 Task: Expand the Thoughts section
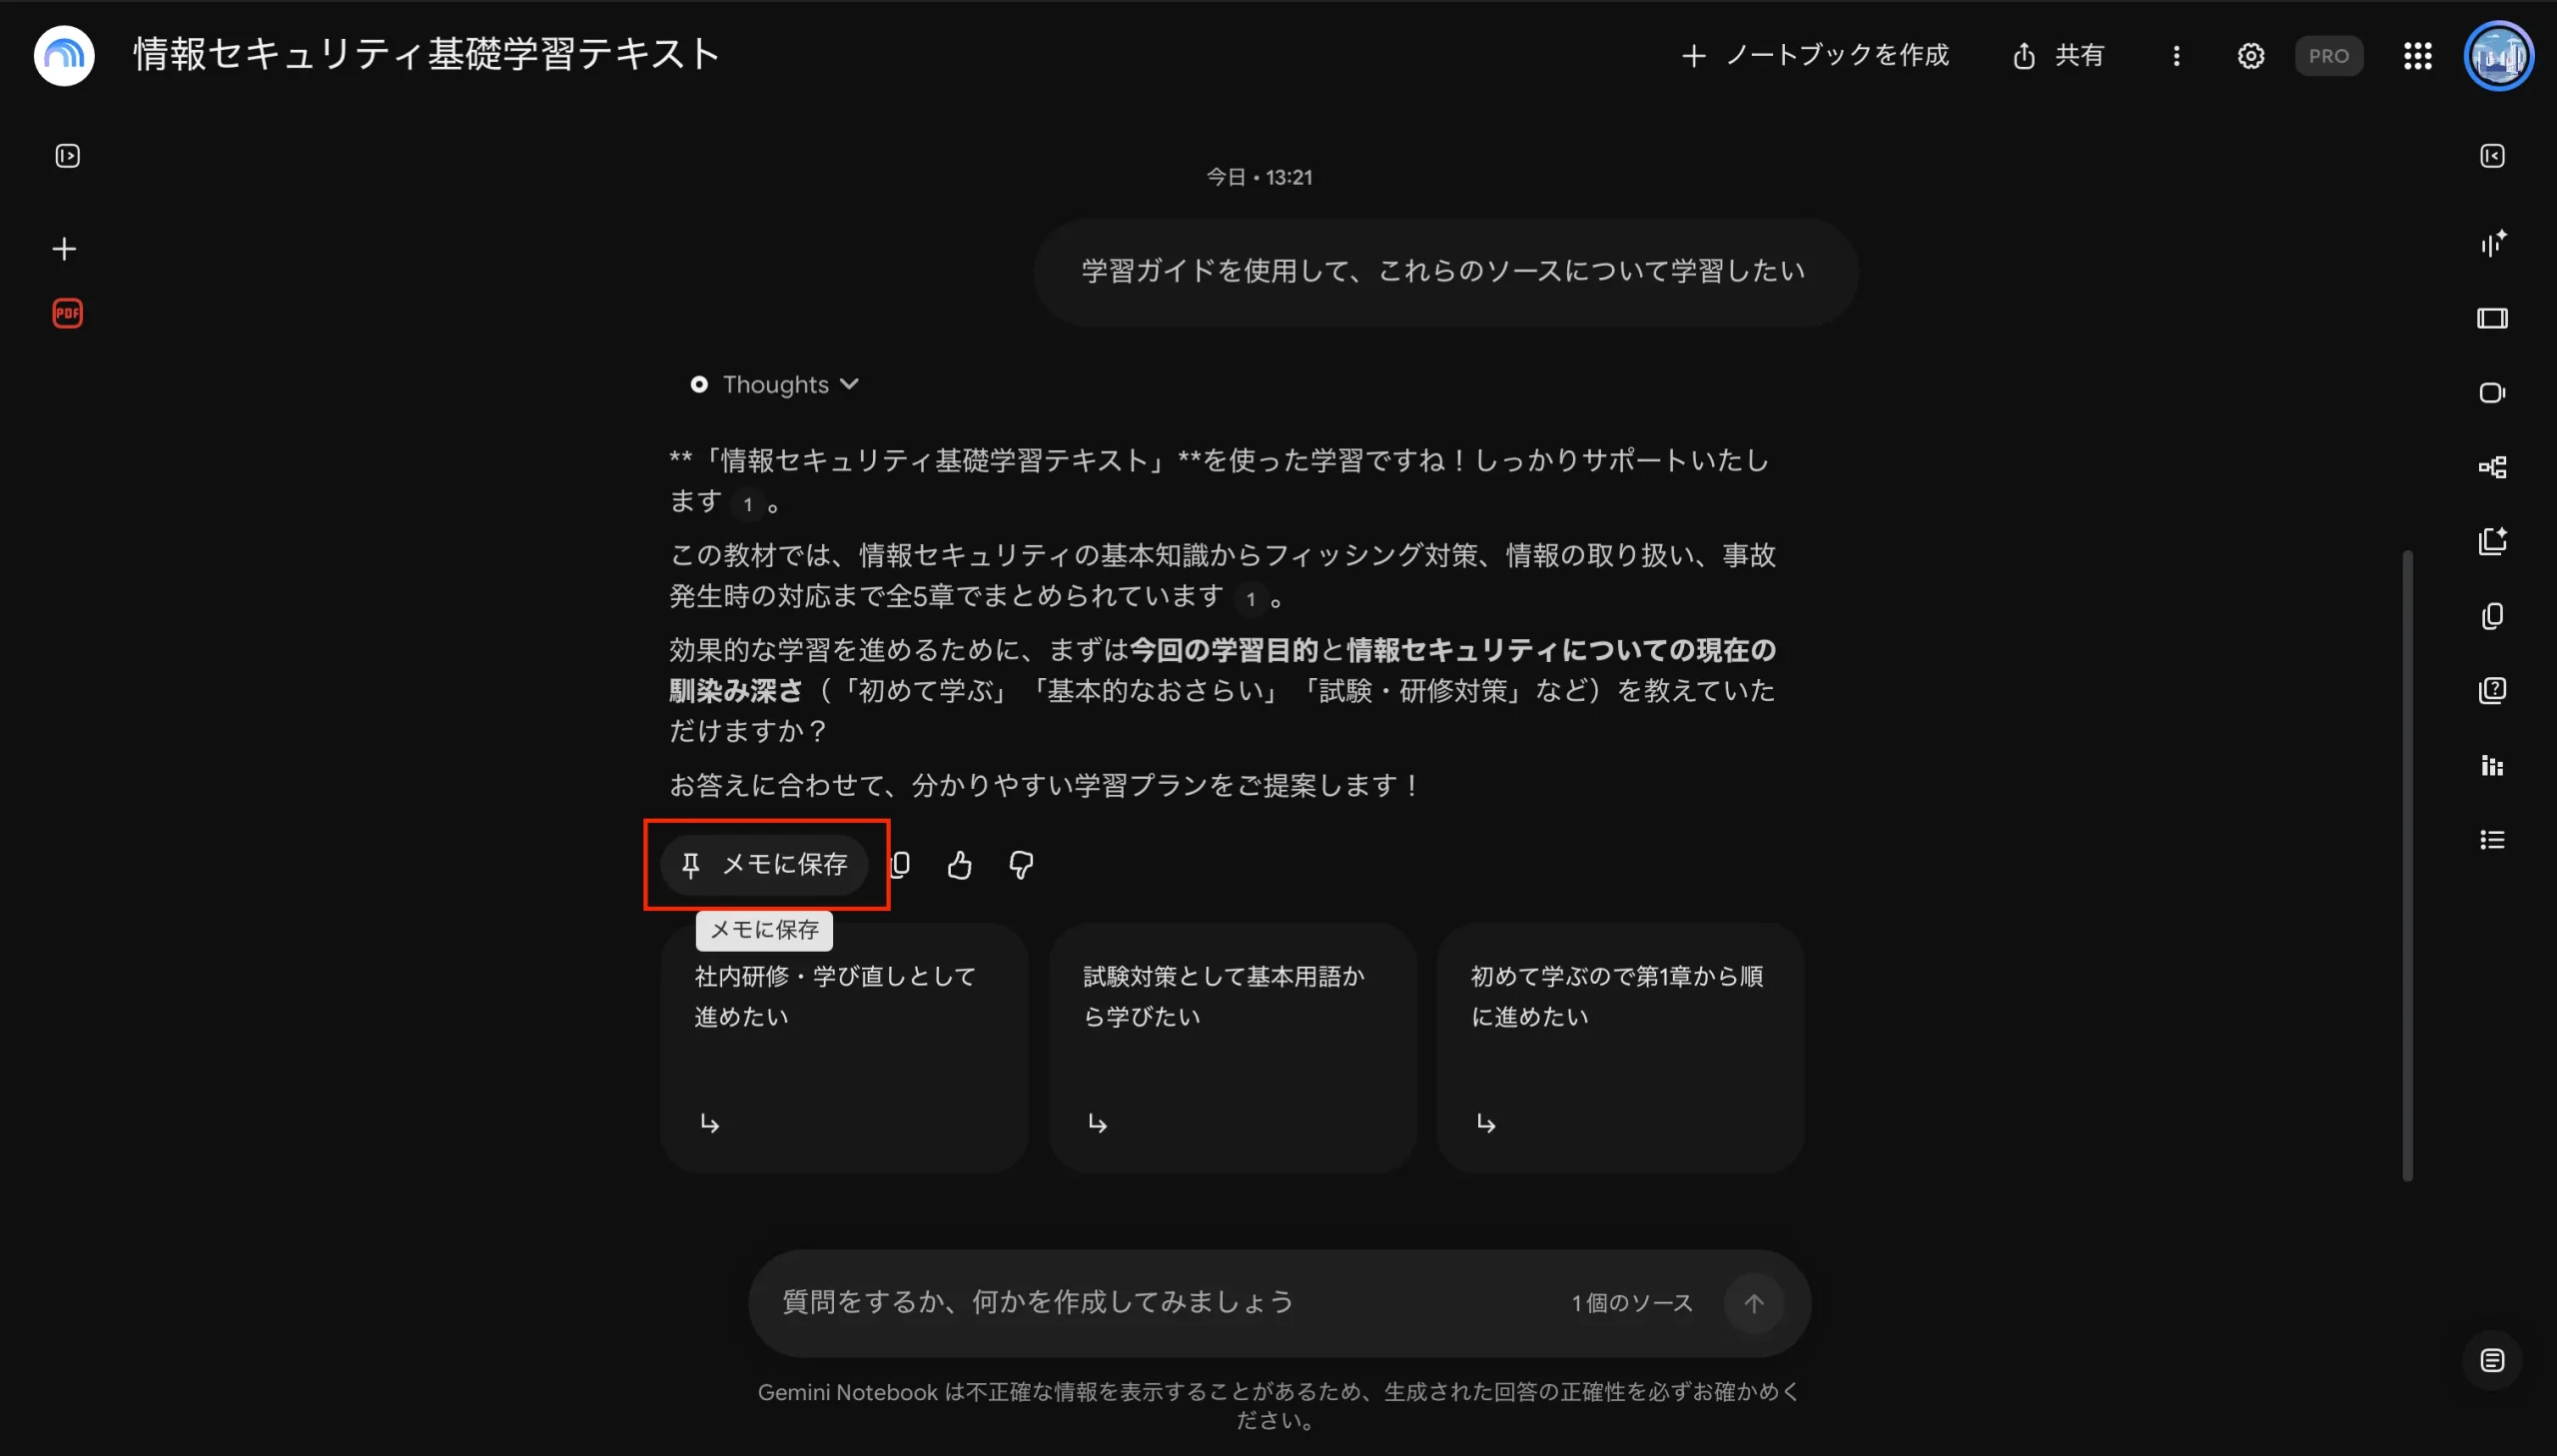pos(775,385)
